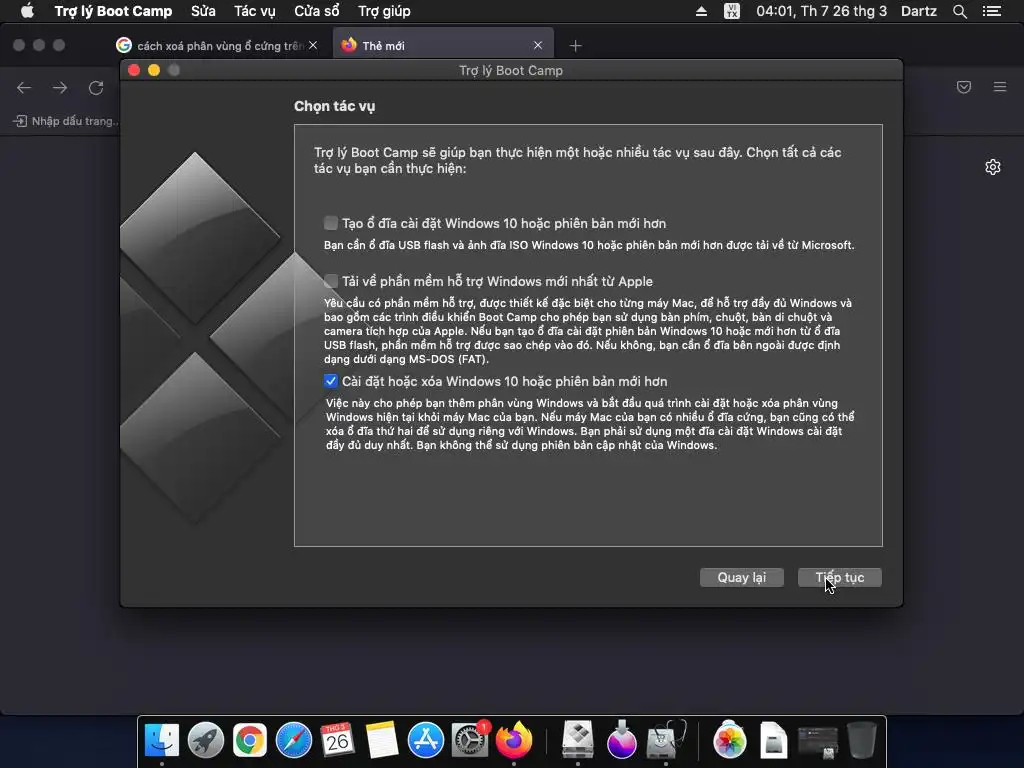Open the screenshot stack in dock
Viewport: 1024px width, 768px height.
click(x=818, y=741)
